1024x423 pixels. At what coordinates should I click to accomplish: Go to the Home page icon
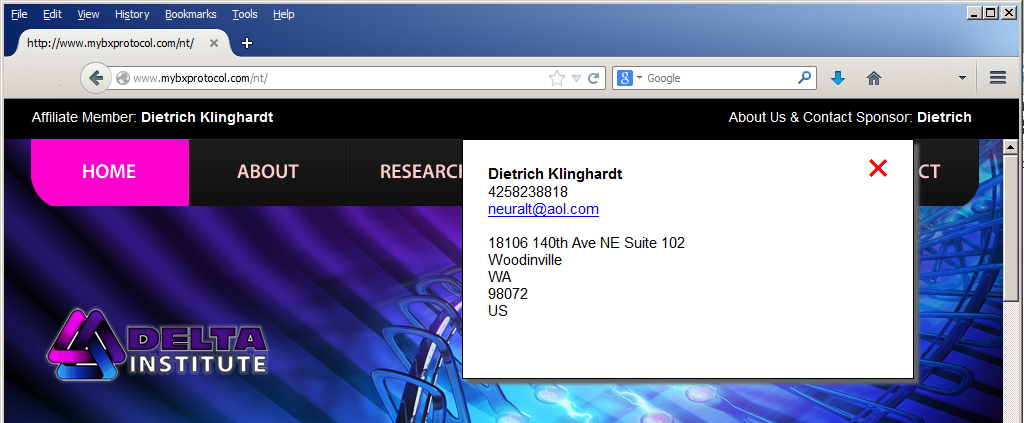(x=874, y=78)
